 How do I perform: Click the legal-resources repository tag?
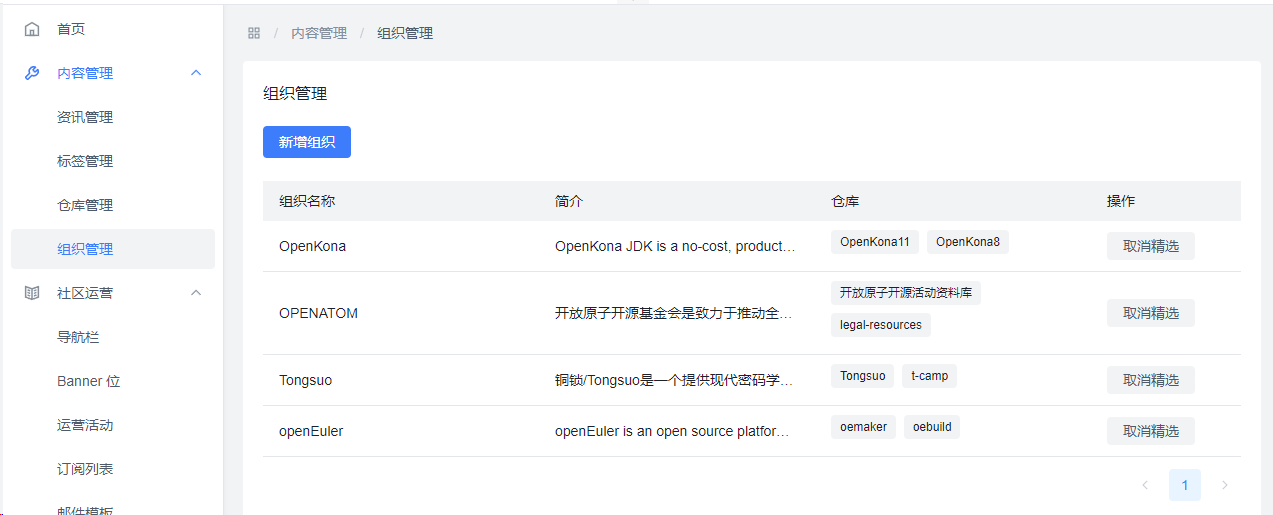881,325
